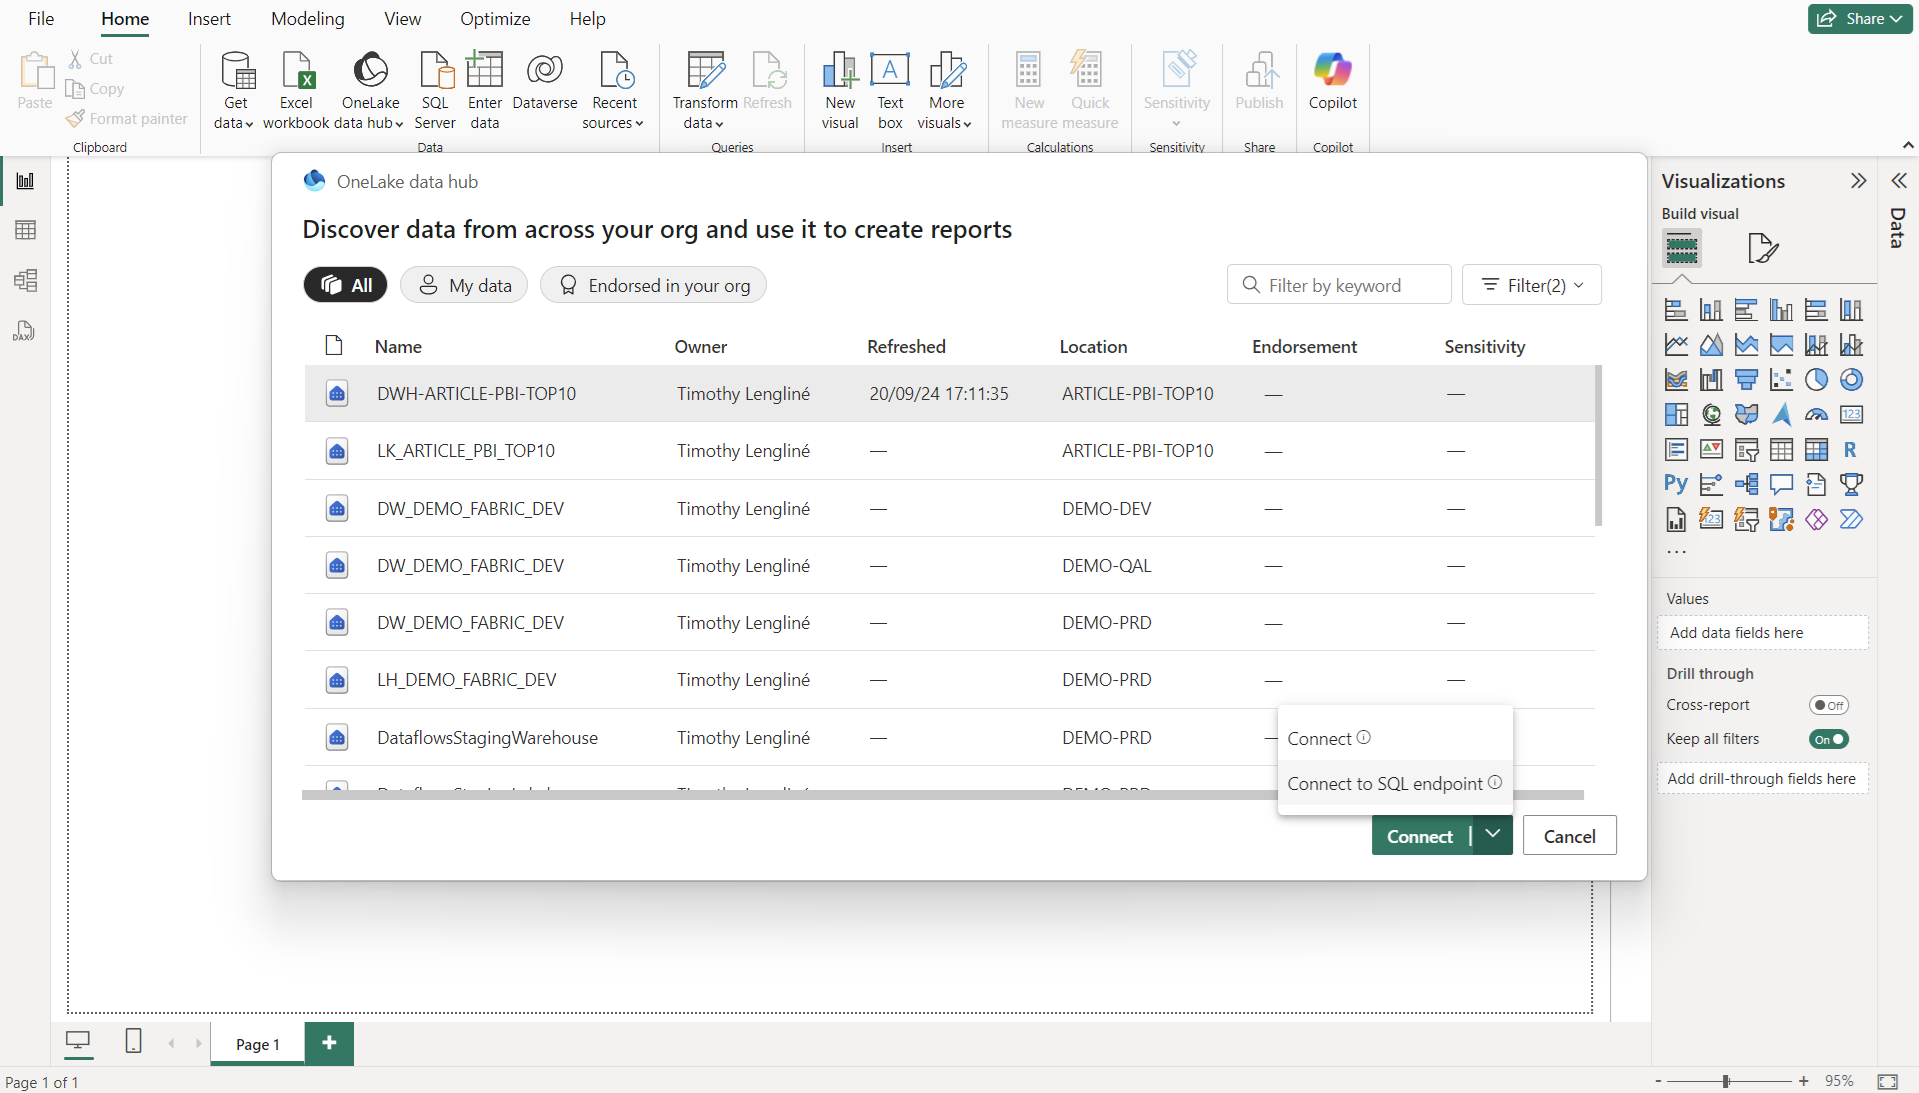Open Table view in left sidebar
Viewport: 1919px width, 1093px height.
[x=25, y=230]
